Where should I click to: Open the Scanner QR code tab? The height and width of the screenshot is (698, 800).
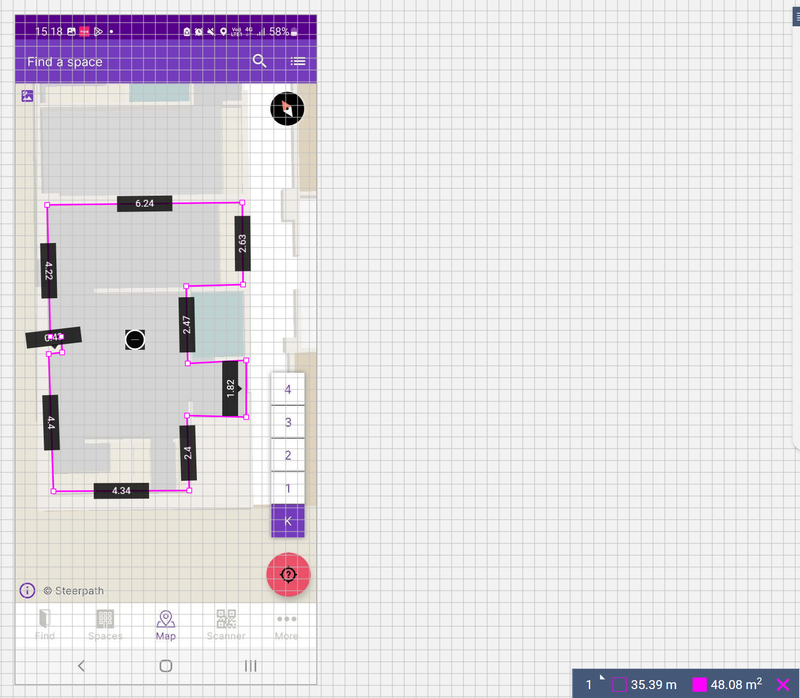click(226, 624)
